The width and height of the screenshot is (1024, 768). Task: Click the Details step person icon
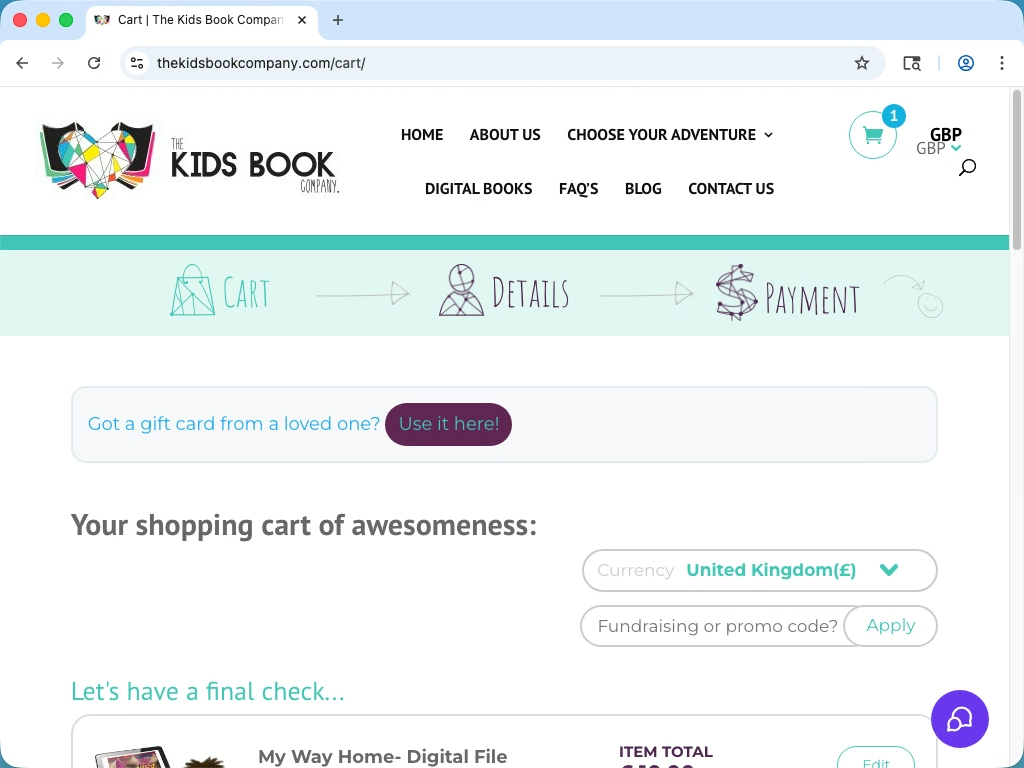(460, 291)
